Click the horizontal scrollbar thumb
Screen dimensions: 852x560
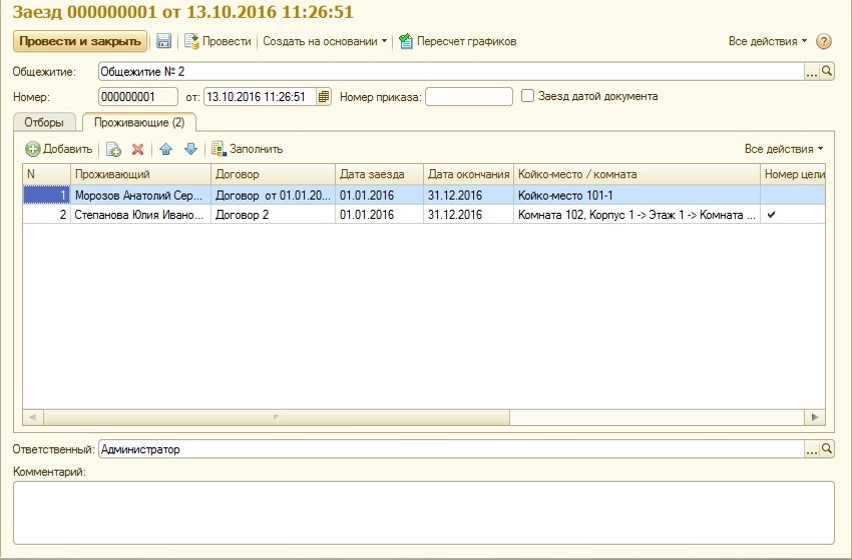pyautogui.click(x=277, y=417)
